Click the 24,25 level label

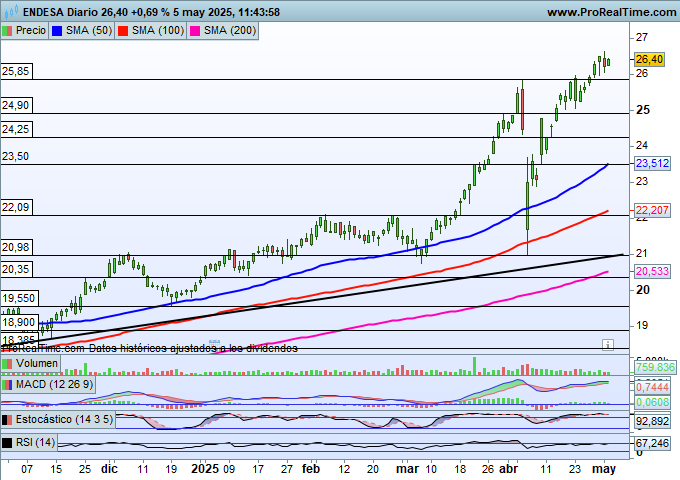tap(16, 129)
